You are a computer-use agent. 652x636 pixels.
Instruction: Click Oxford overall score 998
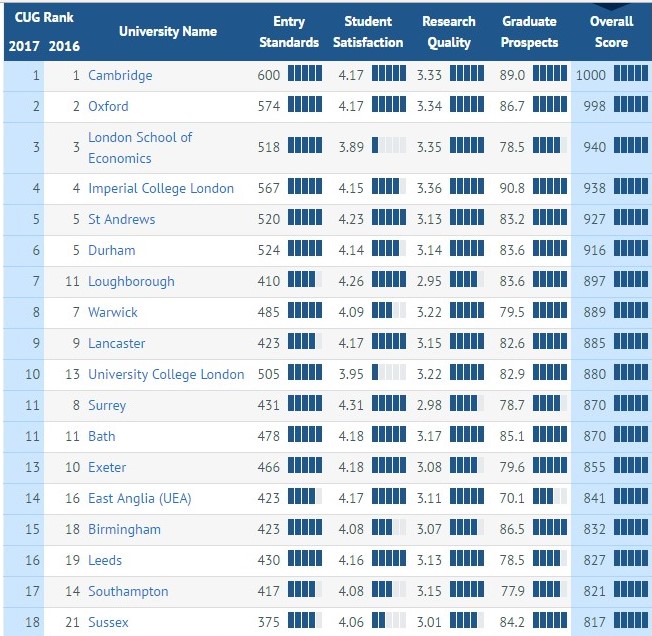coord(594,106)
